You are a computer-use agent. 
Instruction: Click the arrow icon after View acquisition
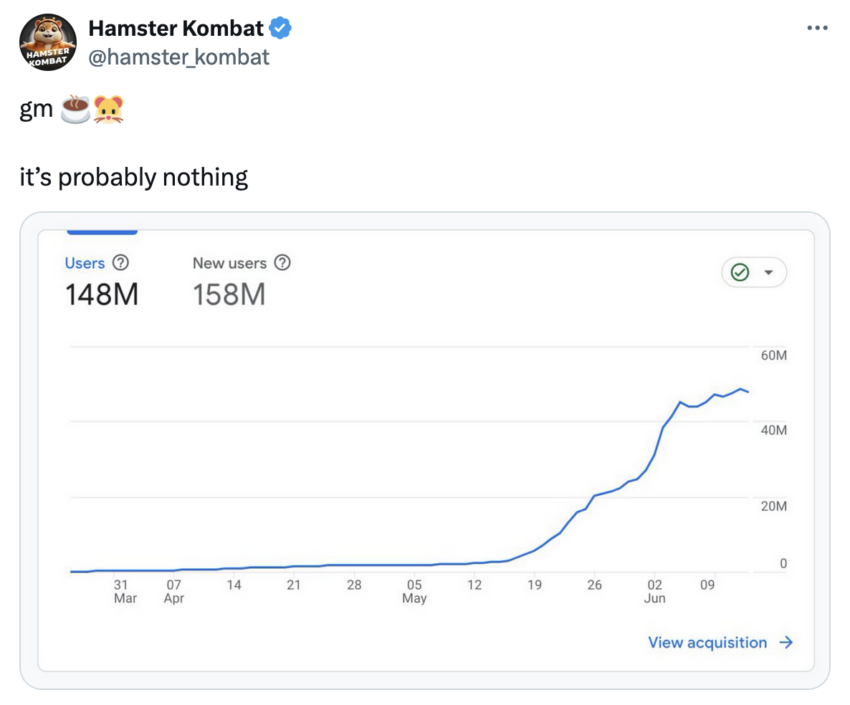point(786,643)
